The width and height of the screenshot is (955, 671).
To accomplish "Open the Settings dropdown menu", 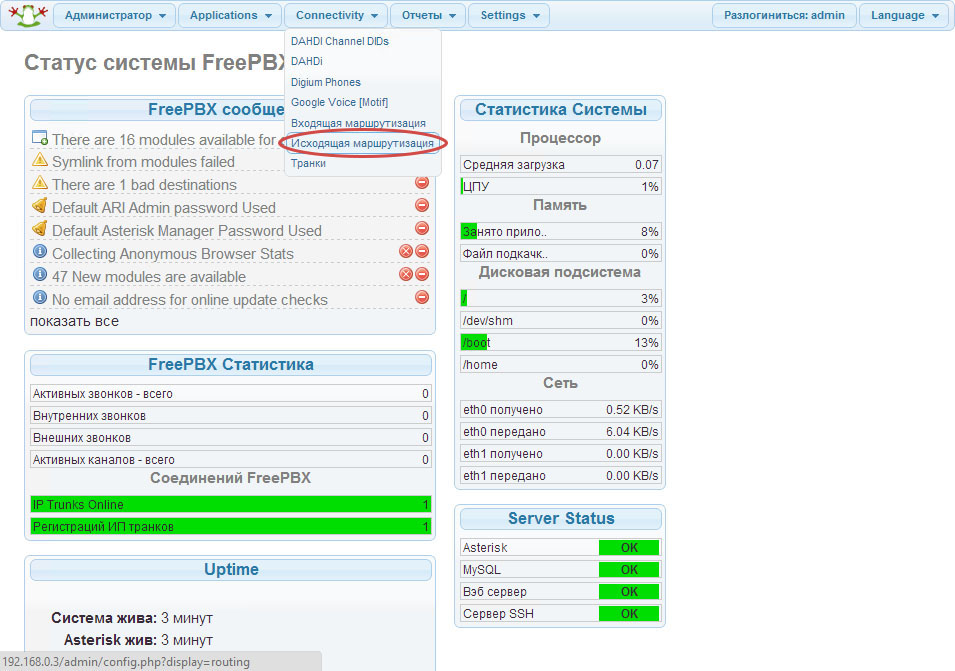I will [x=509, y=15].
